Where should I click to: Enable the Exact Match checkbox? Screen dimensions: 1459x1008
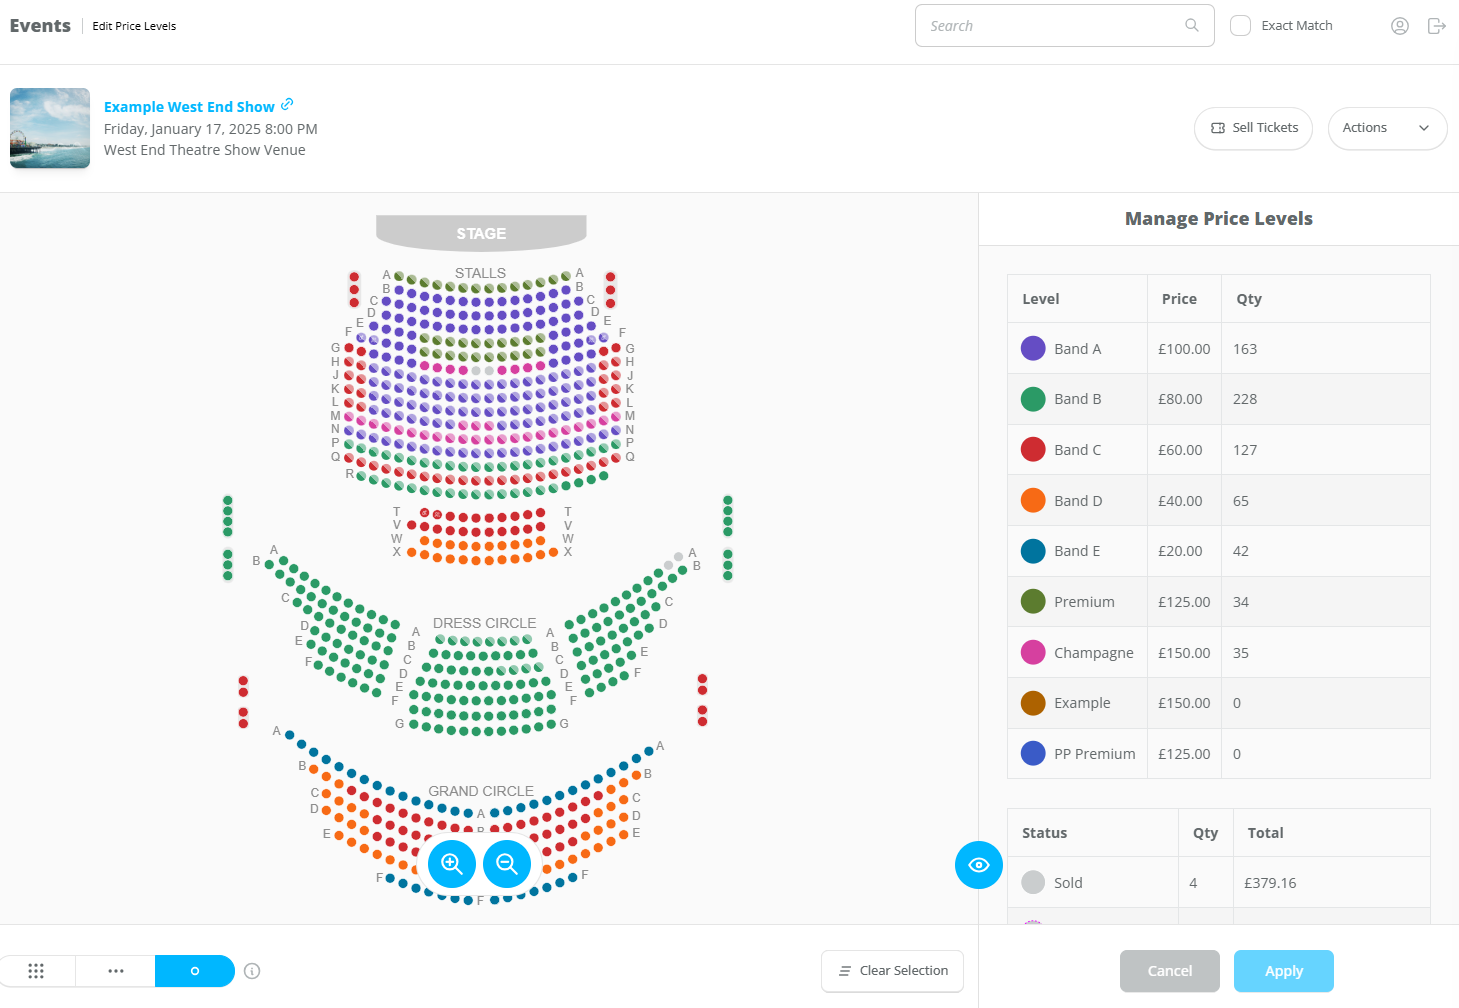[x=1240, y=26]
